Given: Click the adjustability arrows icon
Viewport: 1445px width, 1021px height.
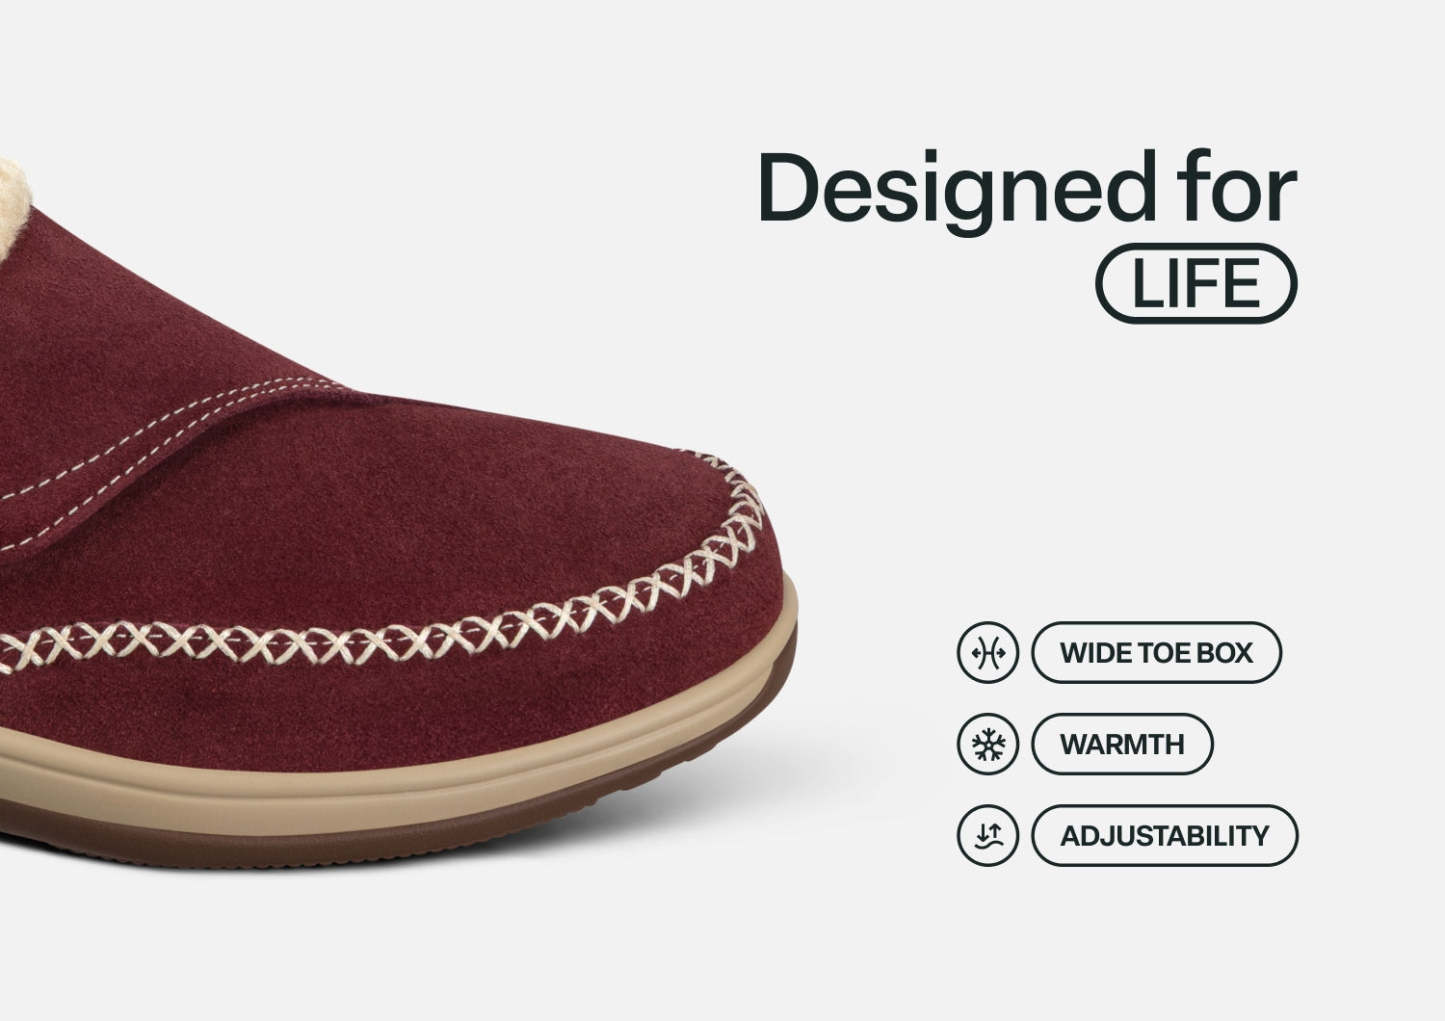Looking at the screenshot, I should coord(987,835).
